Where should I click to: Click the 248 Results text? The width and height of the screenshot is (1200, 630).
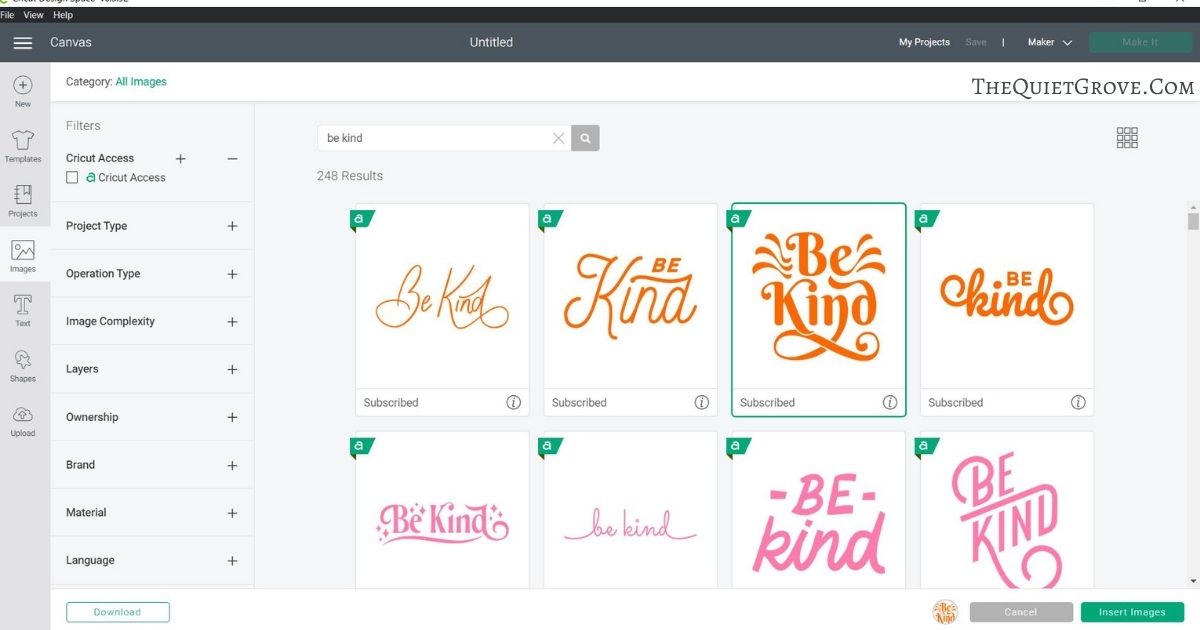(x=350, y=176)
